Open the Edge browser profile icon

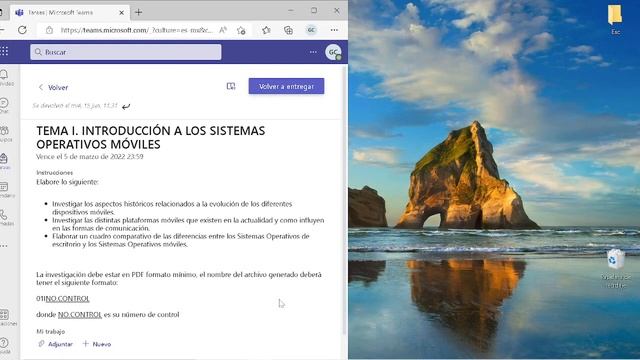311,30
